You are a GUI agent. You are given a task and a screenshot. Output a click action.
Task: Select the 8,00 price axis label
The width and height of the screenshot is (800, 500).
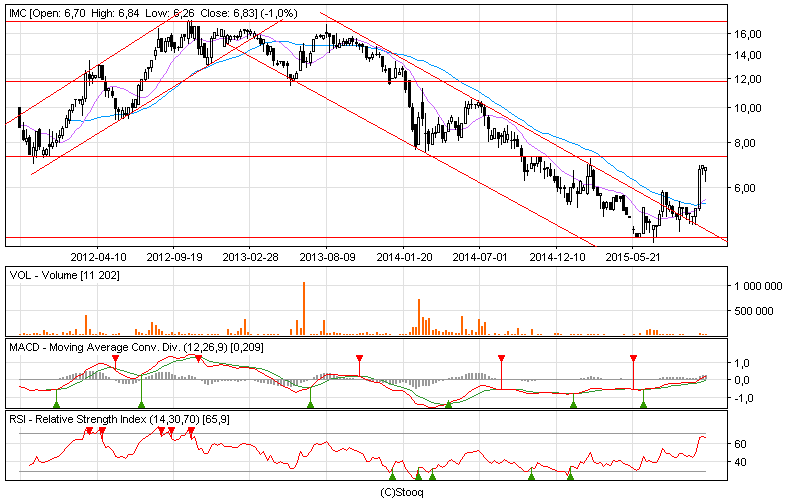745,143
